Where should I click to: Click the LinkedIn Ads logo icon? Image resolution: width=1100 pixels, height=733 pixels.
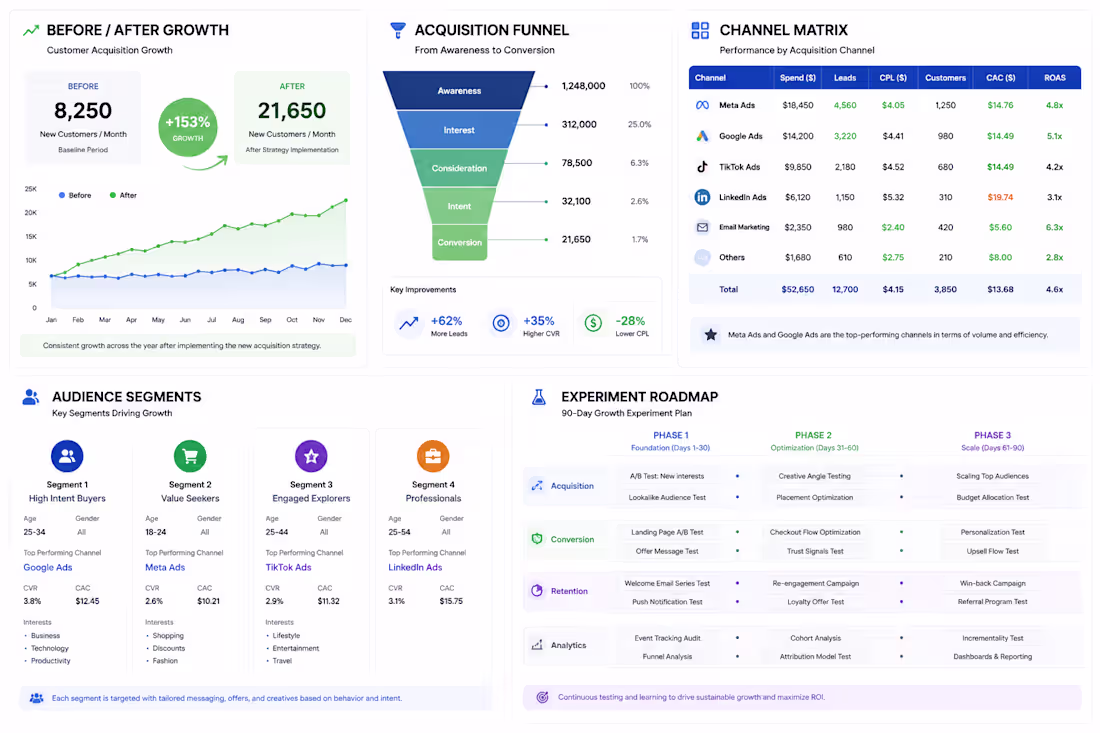(702, 197)
